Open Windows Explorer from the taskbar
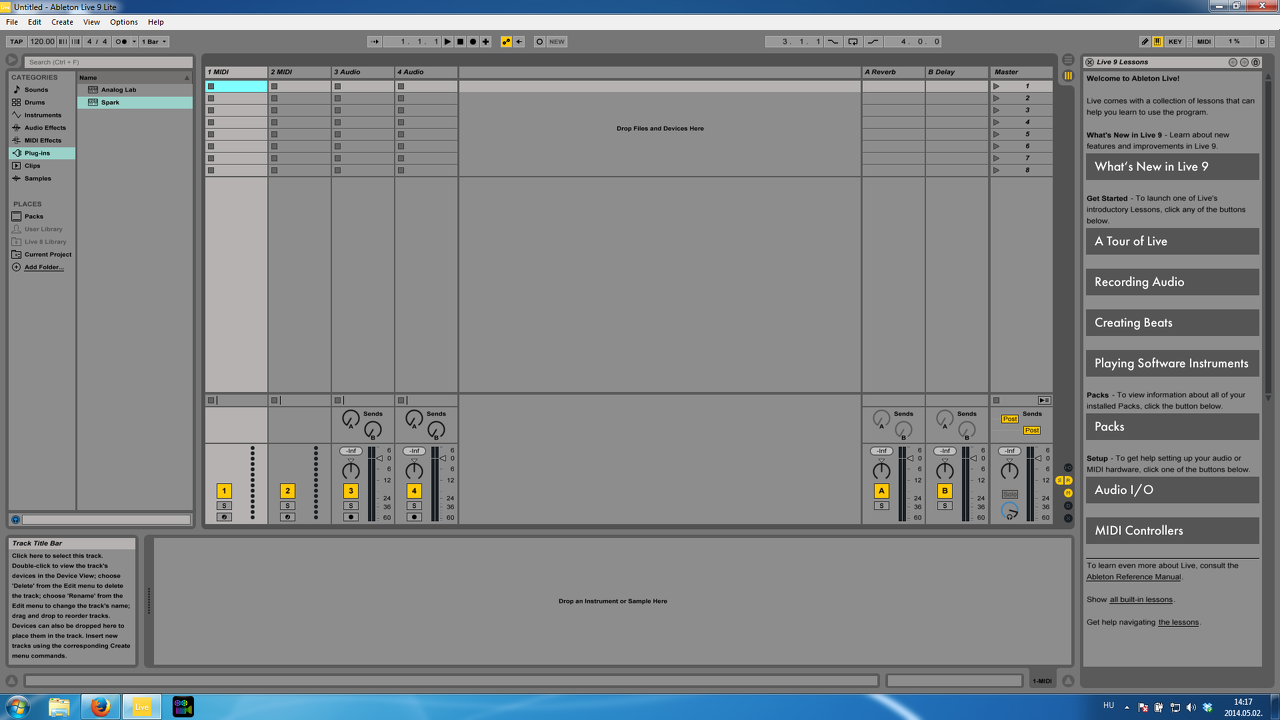The width and height of the screenshot is (1280, 720). pos(59,707)
